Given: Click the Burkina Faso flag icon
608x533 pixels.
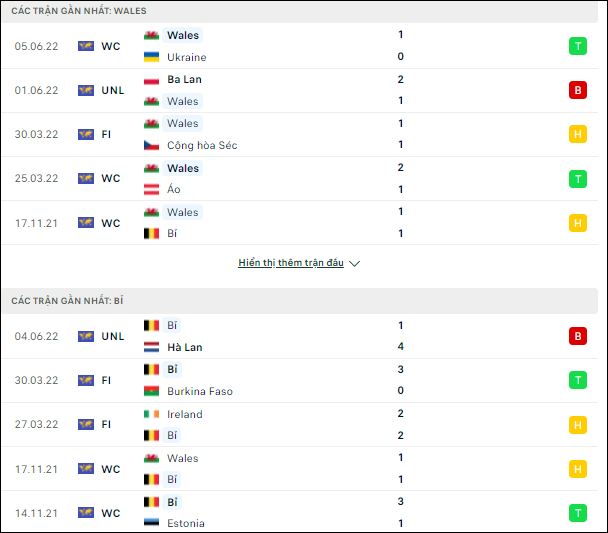Looking at the screenshot, I should click(151, 391).
